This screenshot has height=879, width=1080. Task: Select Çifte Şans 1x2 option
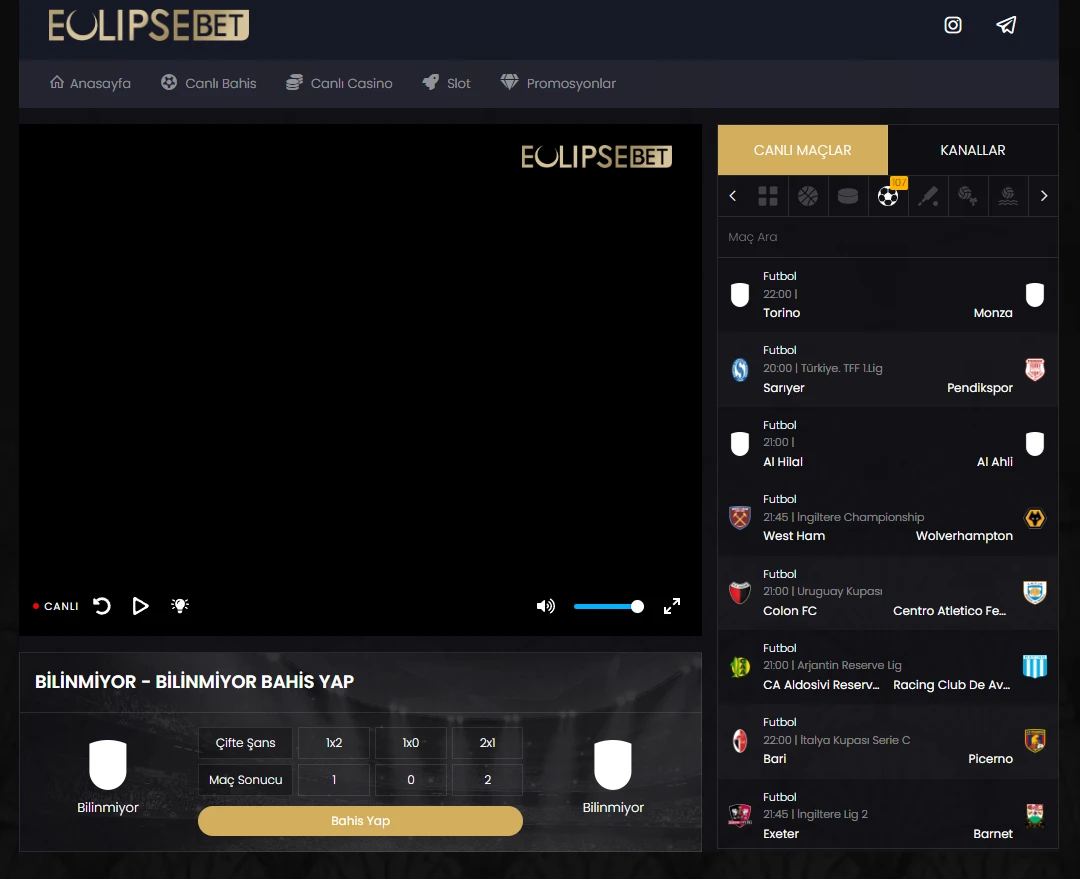pos(334,743)
